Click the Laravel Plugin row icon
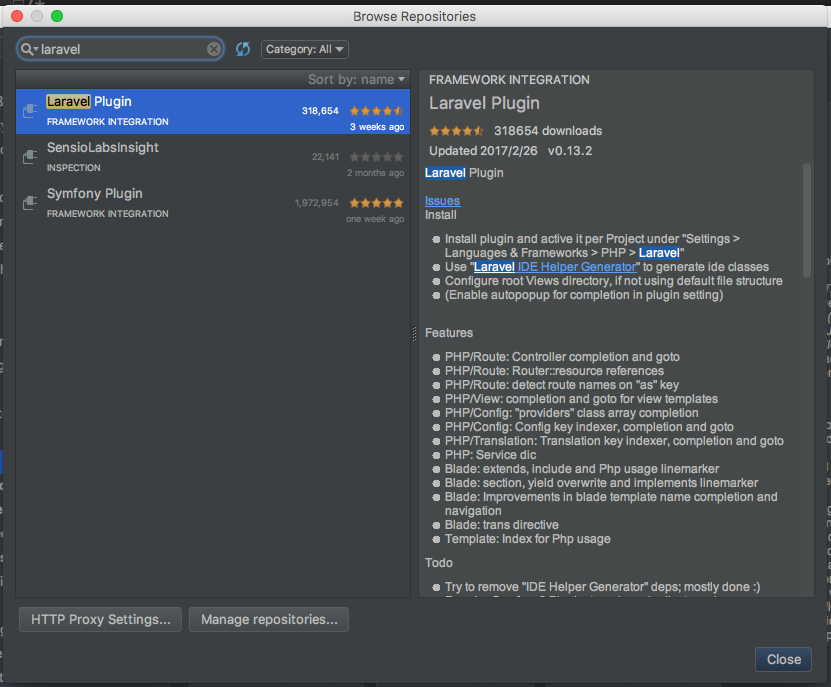831x687 pixels. 30,111
